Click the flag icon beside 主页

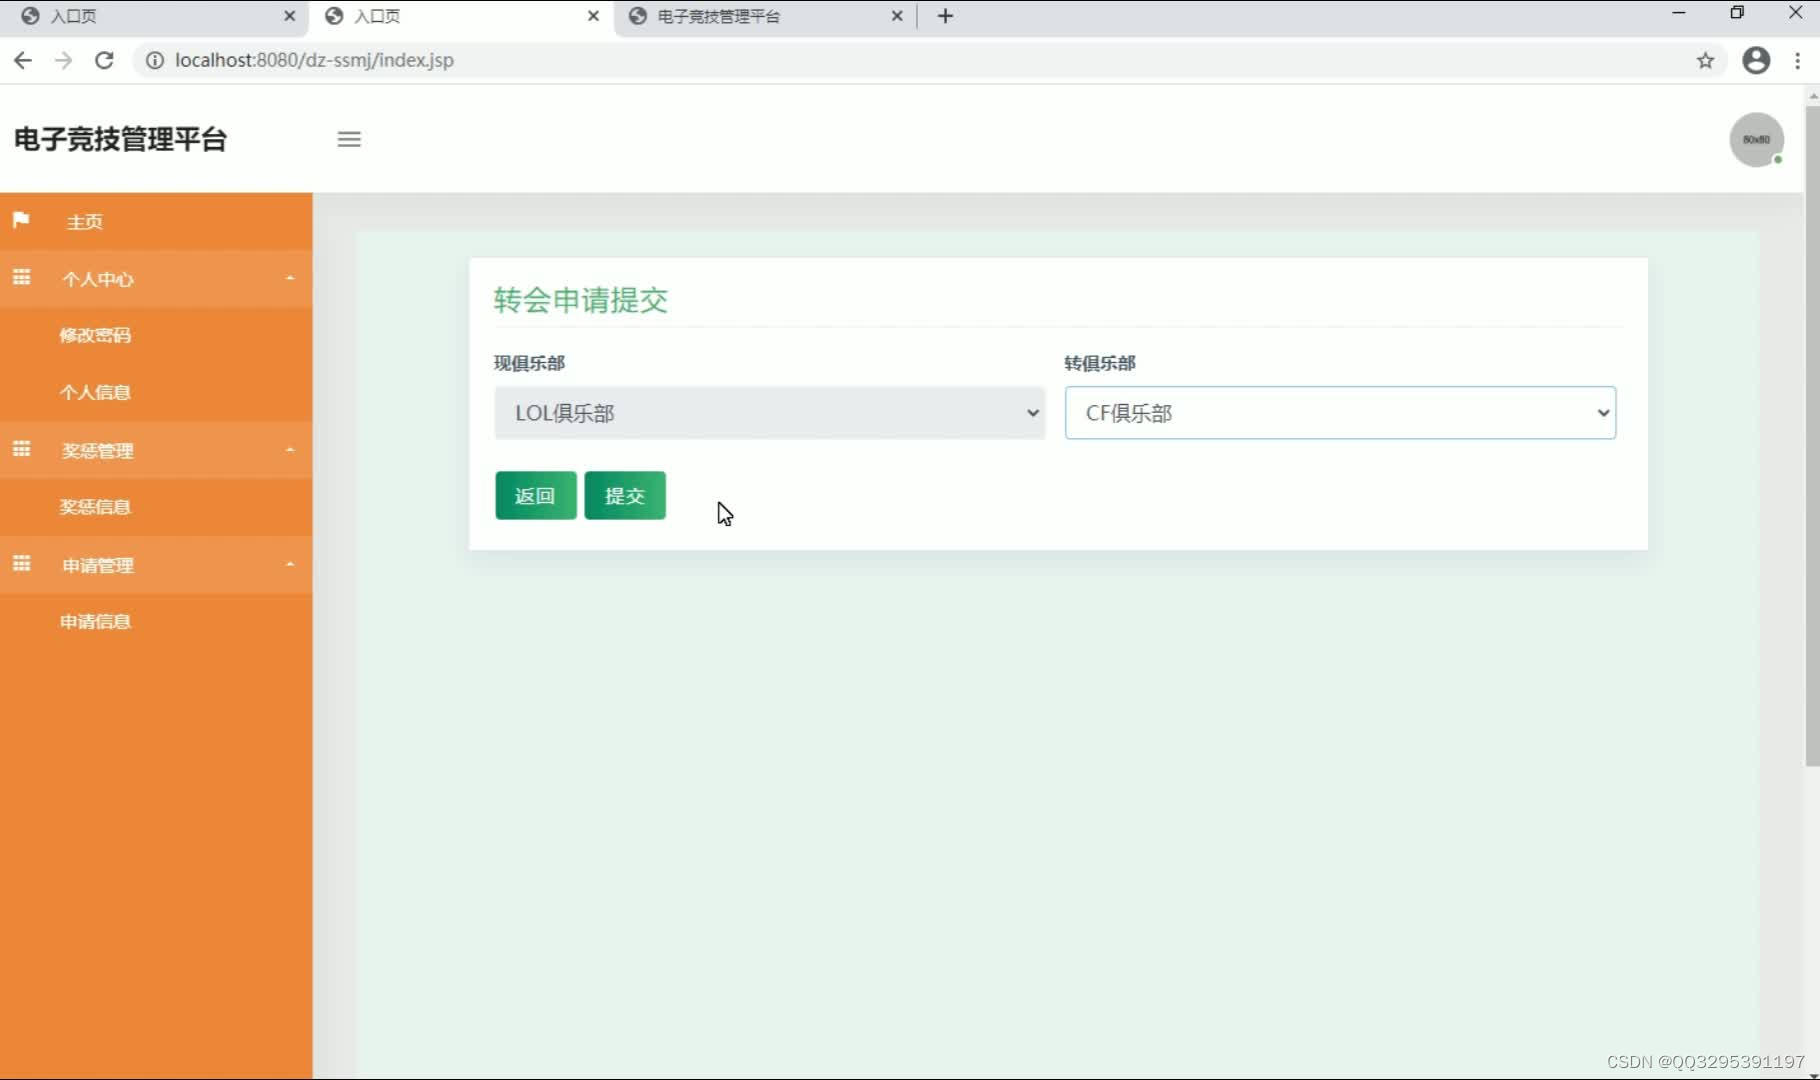point(21,220)
